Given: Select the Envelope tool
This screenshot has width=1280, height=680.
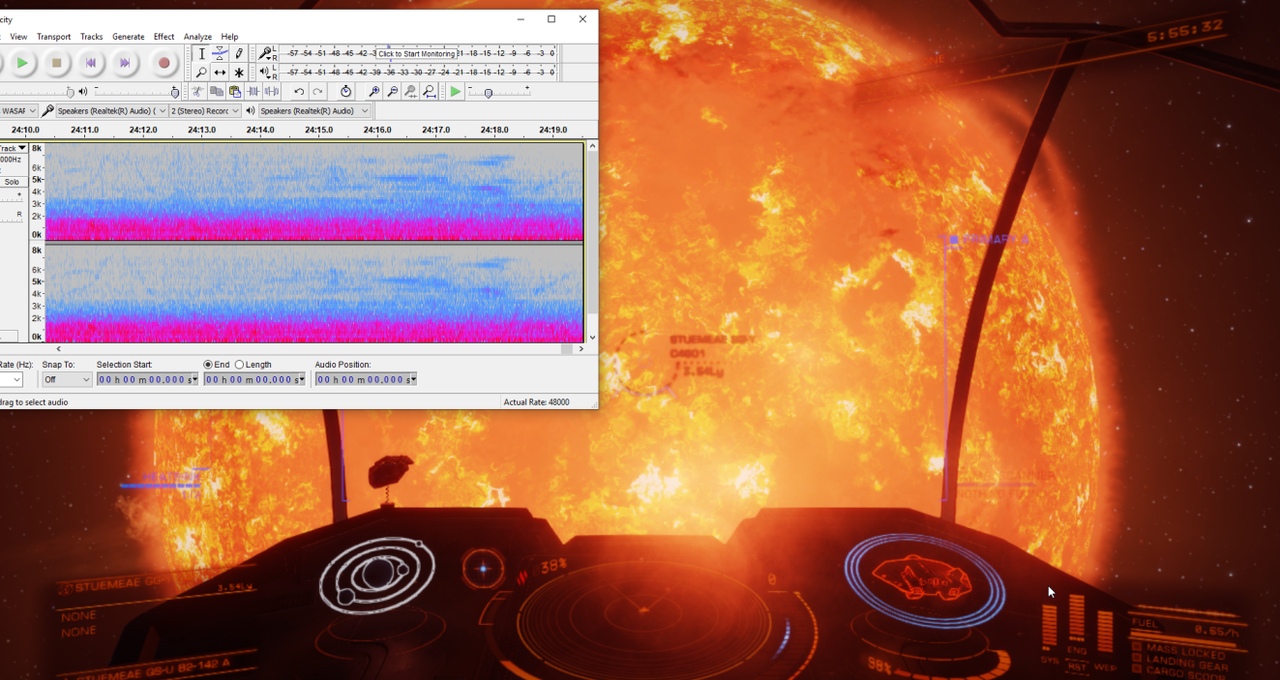Looking at the screenshot, I should pos(220,53).
